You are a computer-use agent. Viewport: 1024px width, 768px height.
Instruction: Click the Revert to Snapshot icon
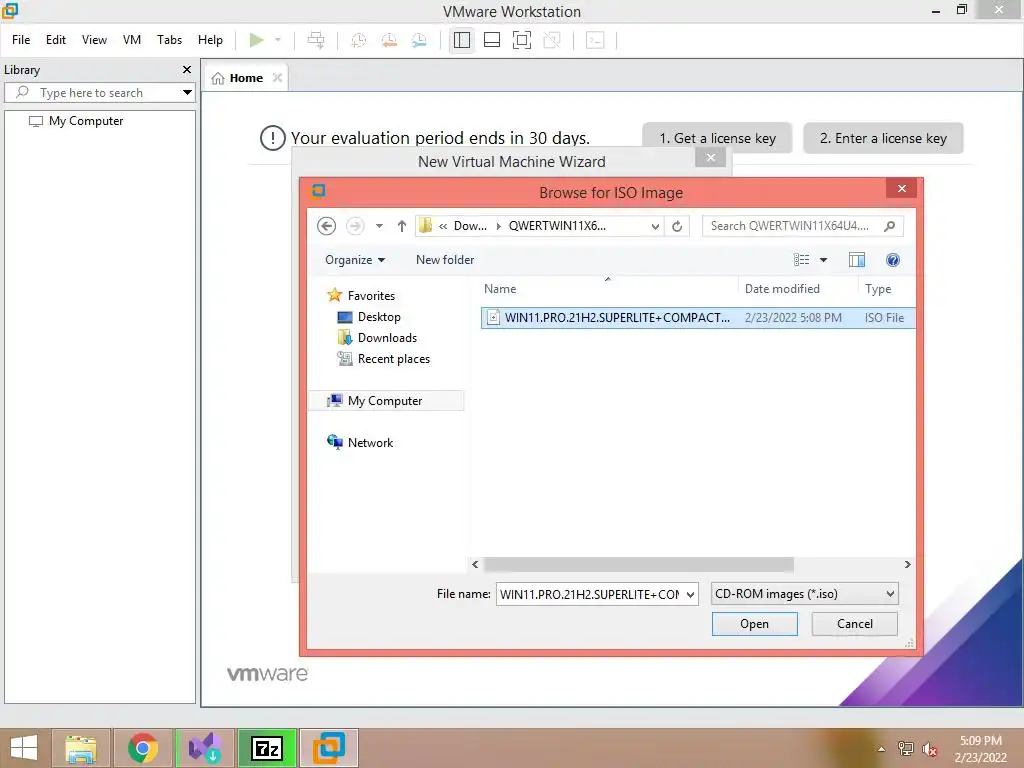pos(389,40)
